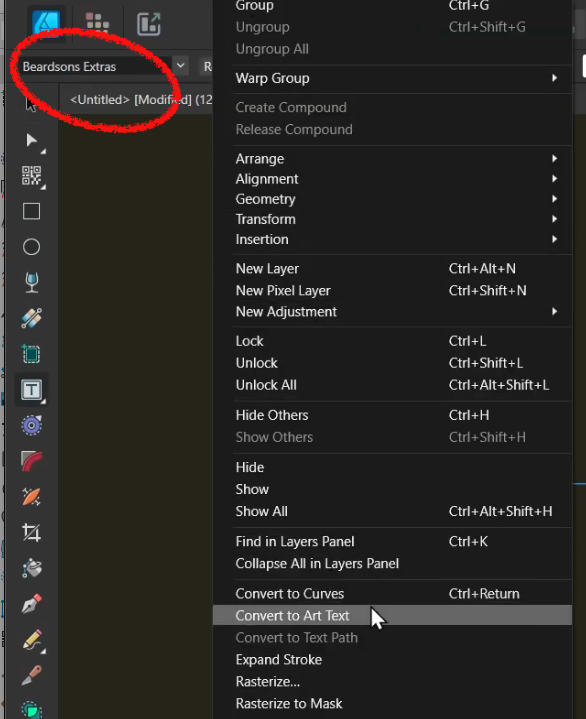Switch to Pixel Persona icon

(x=97, y=23)
